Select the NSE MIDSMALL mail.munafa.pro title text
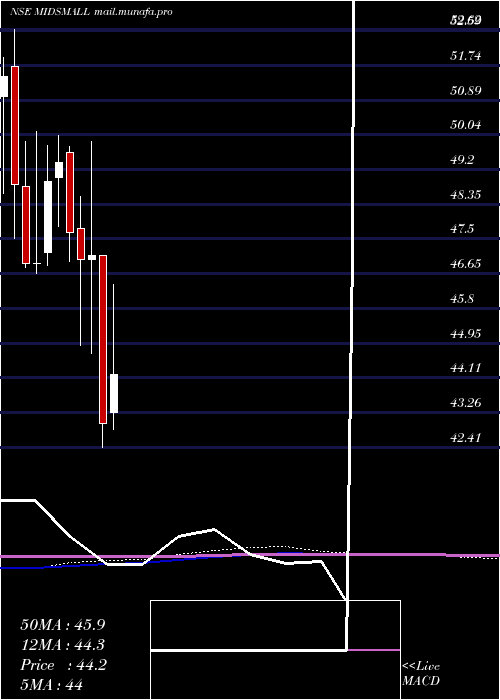The image size is (500, 700). (x=91, y=12)
